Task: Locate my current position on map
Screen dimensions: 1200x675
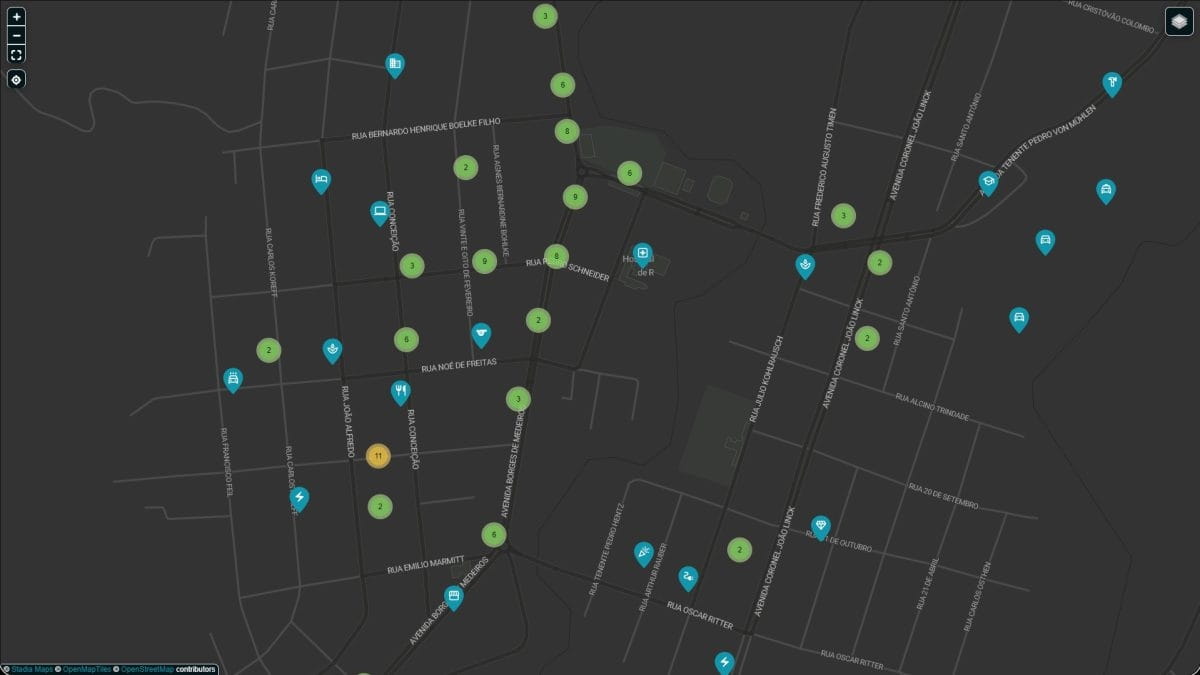Action: pyautogui.click(x=16, y=79)
